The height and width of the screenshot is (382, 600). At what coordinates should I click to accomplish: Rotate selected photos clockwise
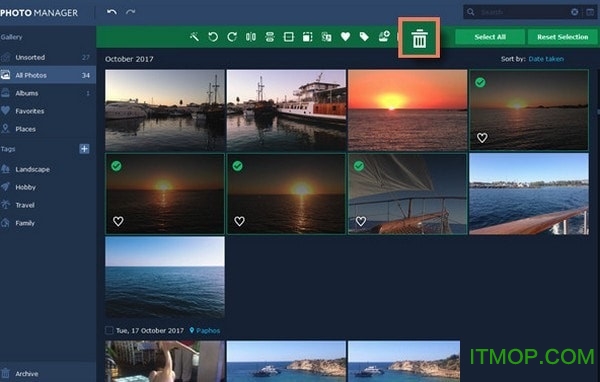232,37
